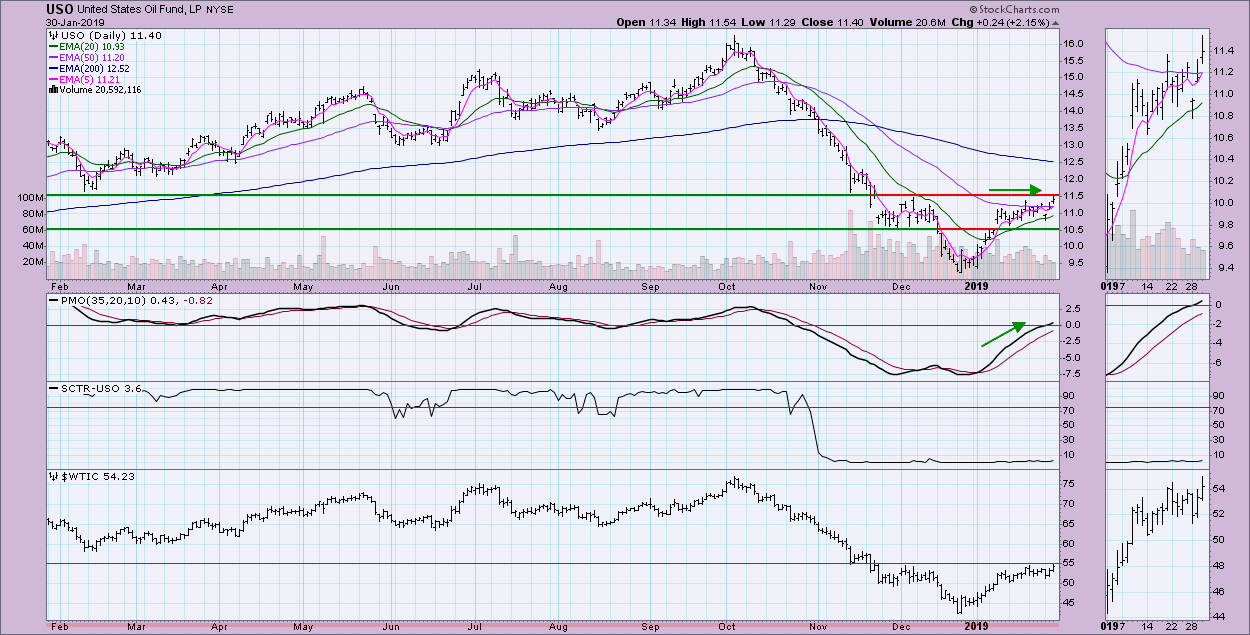1250x635 pixels.
Task: Click the USO price zoom thumbnail panel
Action: pos(1157,152)
